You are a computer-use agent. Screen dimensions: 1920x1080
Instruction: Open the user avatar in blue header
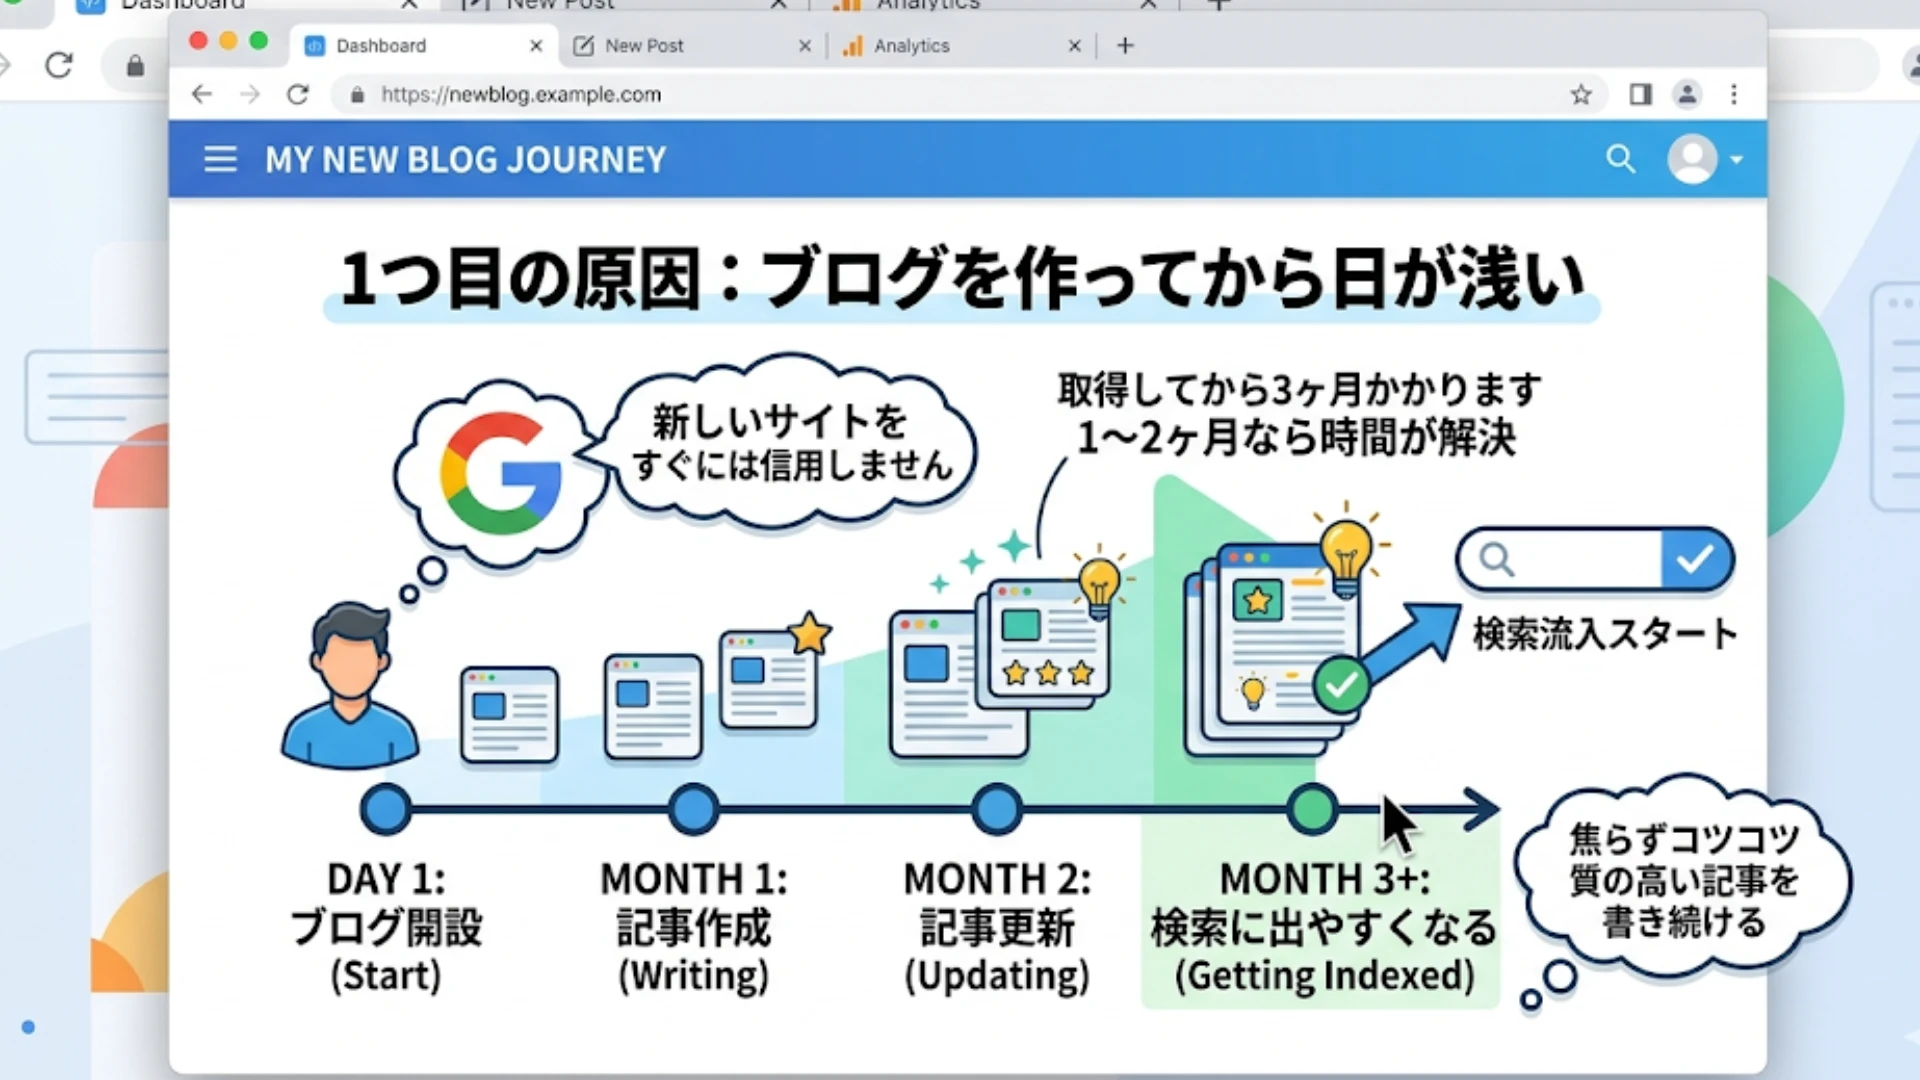(x=1692, y=159)
